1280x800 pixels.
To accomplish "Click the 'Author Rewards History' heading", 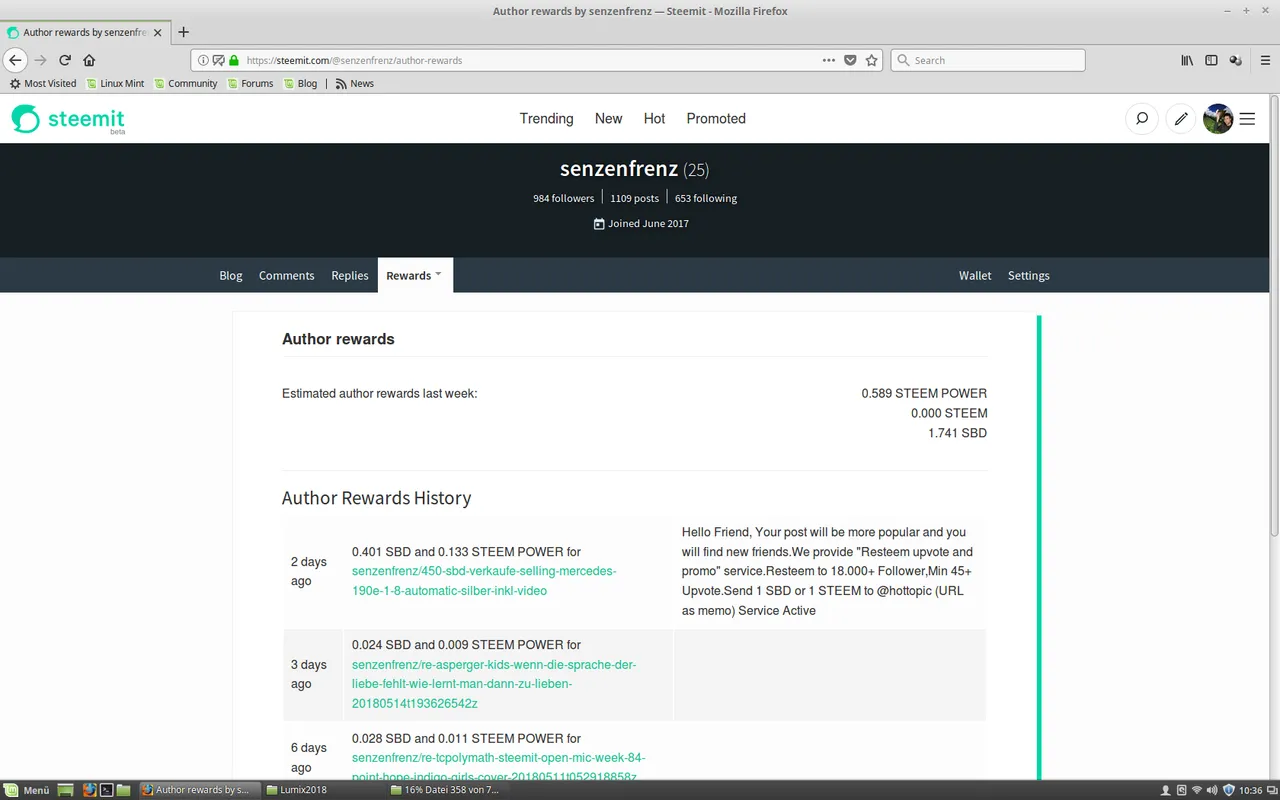I will (x=376, y=498).
